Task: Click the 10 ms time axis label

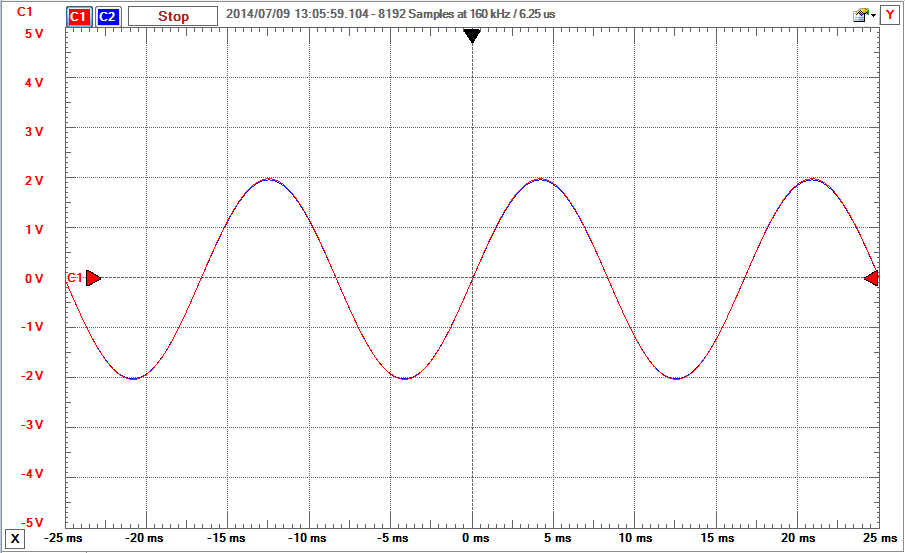Action: pos(635,538)
